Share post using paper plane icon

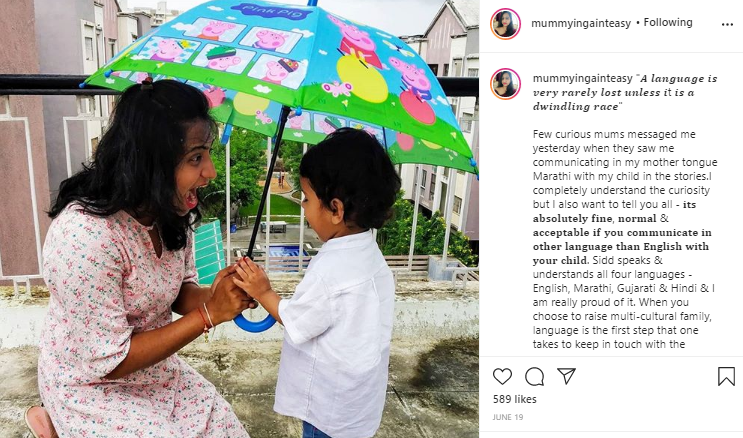[566, 376]
